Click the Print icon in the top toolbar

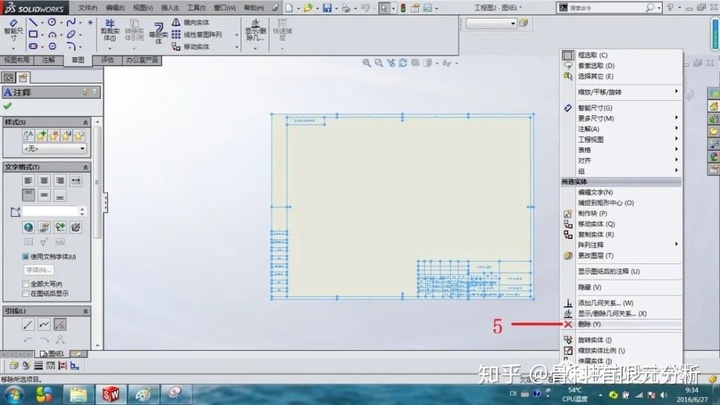pyautogui.click(x=346, y=8)
